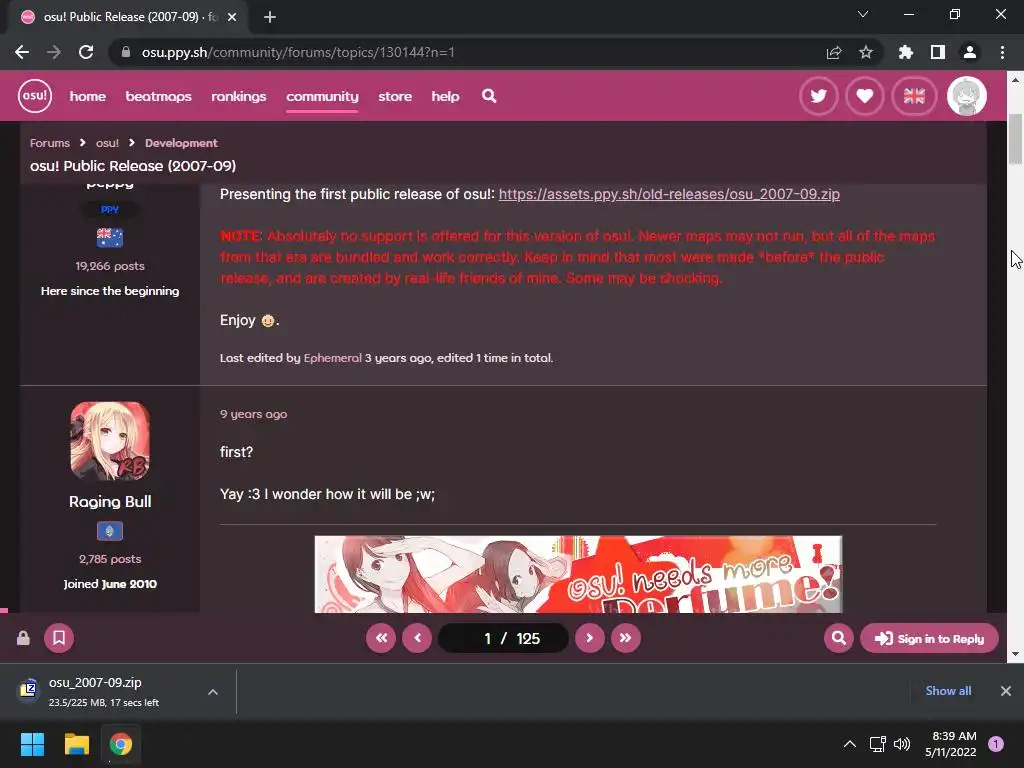
Task: Toggle the Chrome side panel icon
Action: coord(938,52)
